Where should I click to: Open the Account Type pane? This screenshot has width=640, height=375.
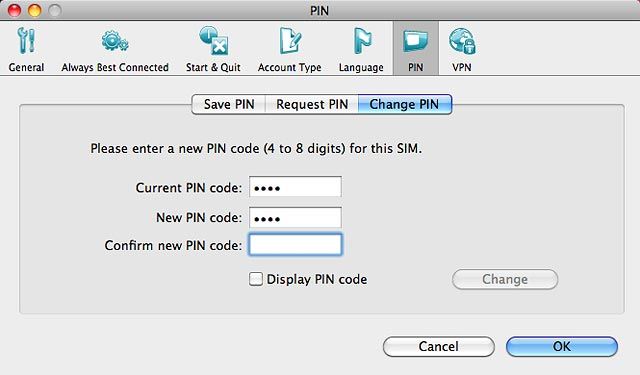289,49
